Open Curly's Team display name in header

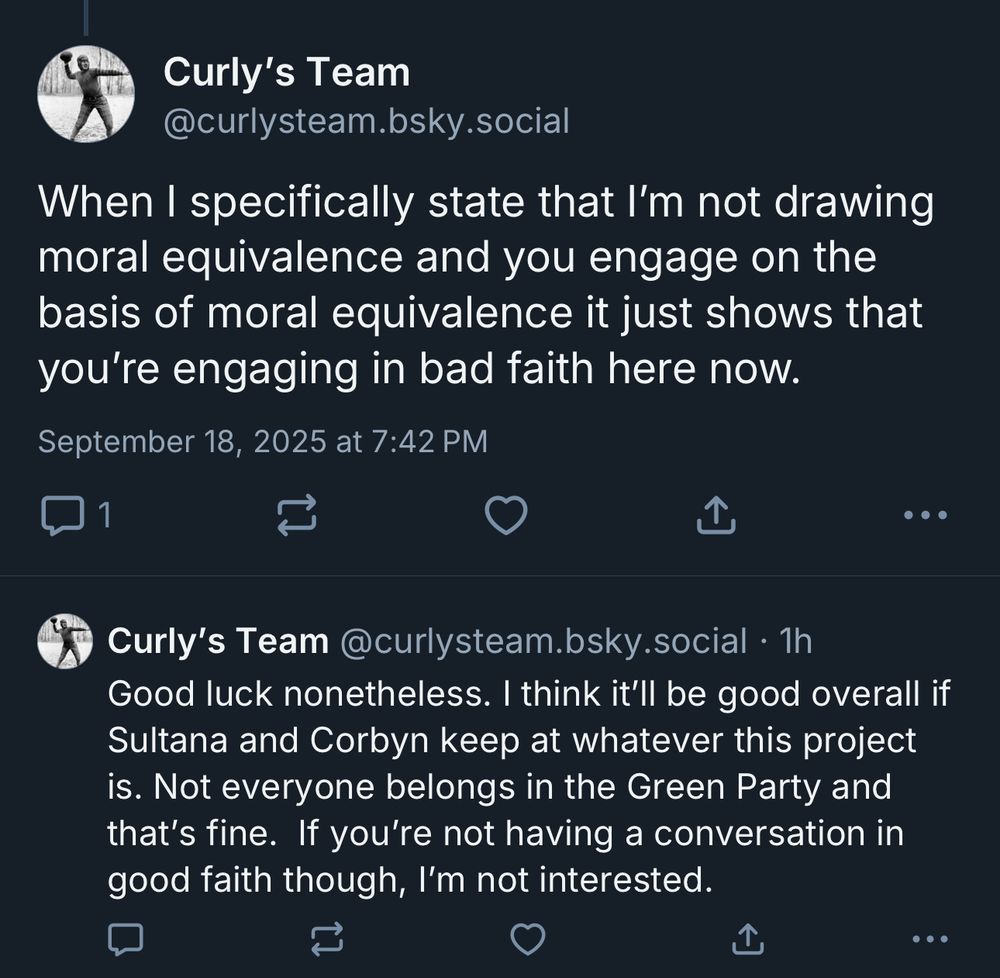[x=286, y=73]
